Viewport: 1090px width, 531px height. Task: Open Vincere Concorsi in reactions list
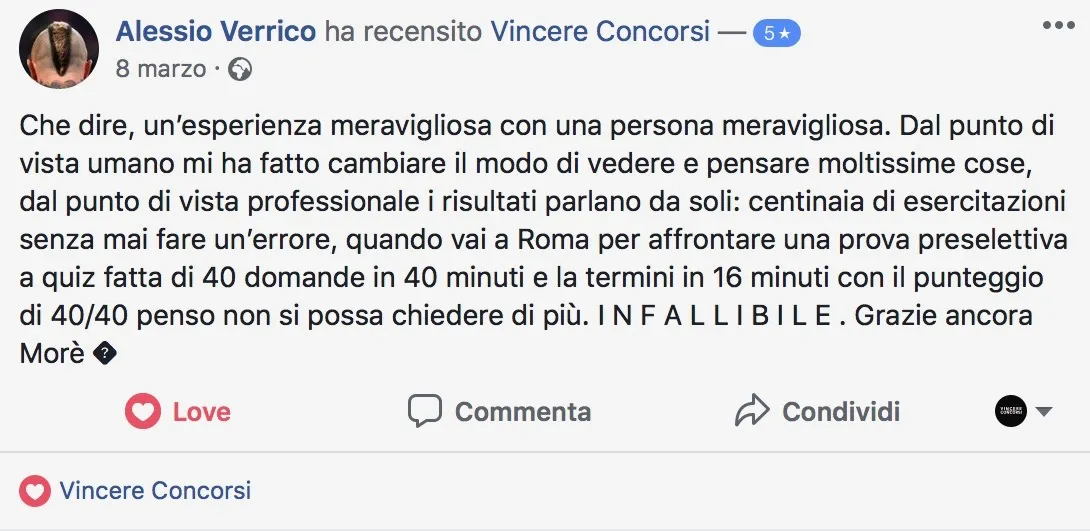[155, 491]
